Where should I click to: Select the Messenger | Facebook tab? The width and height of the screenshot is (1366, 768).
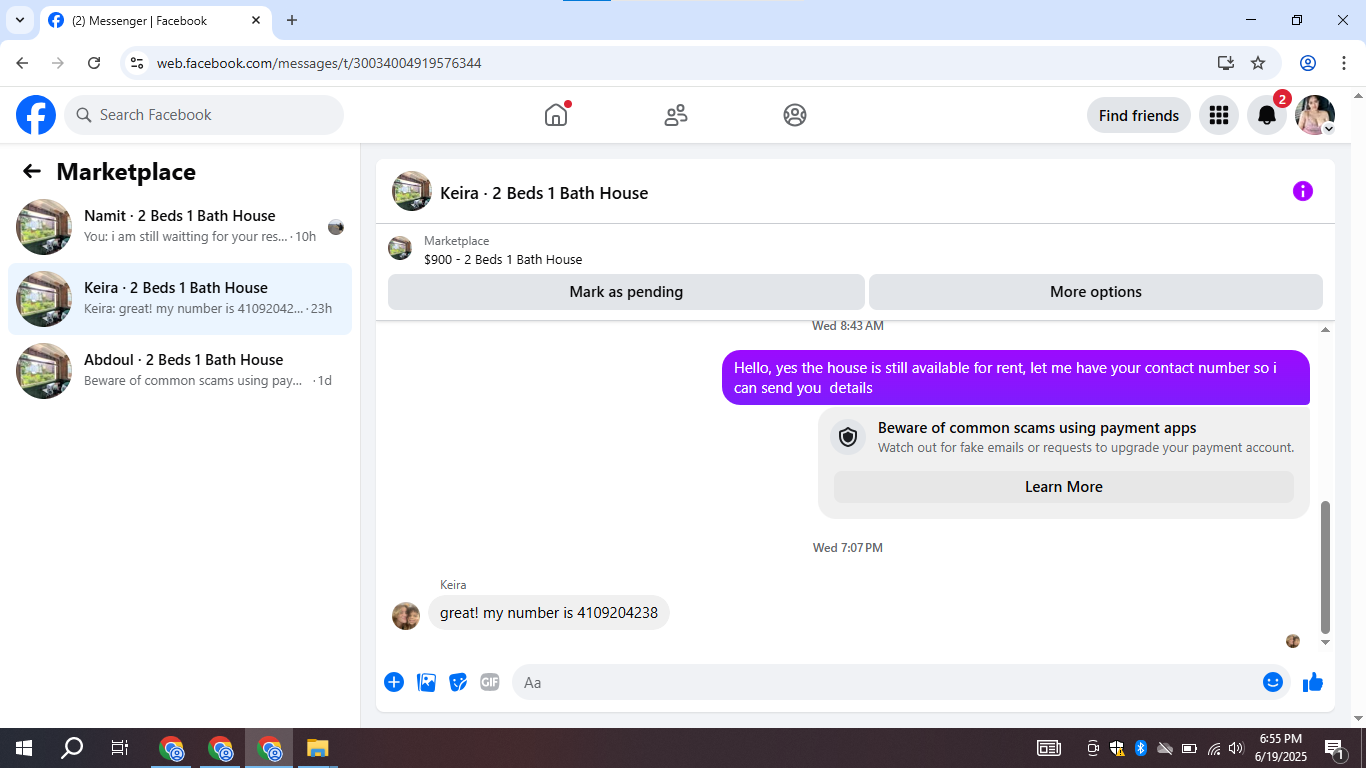[x=156, y=20]
